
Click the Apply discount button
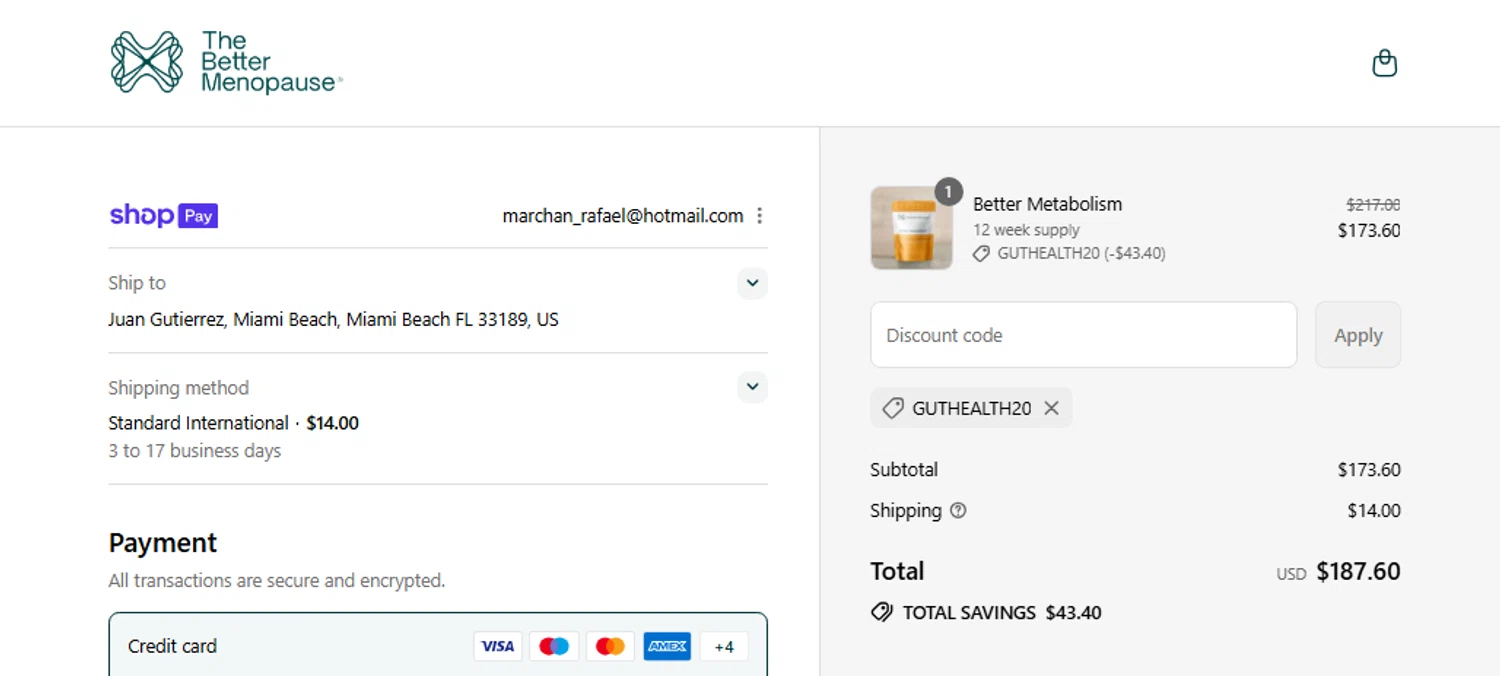(x=1358, y=335)
